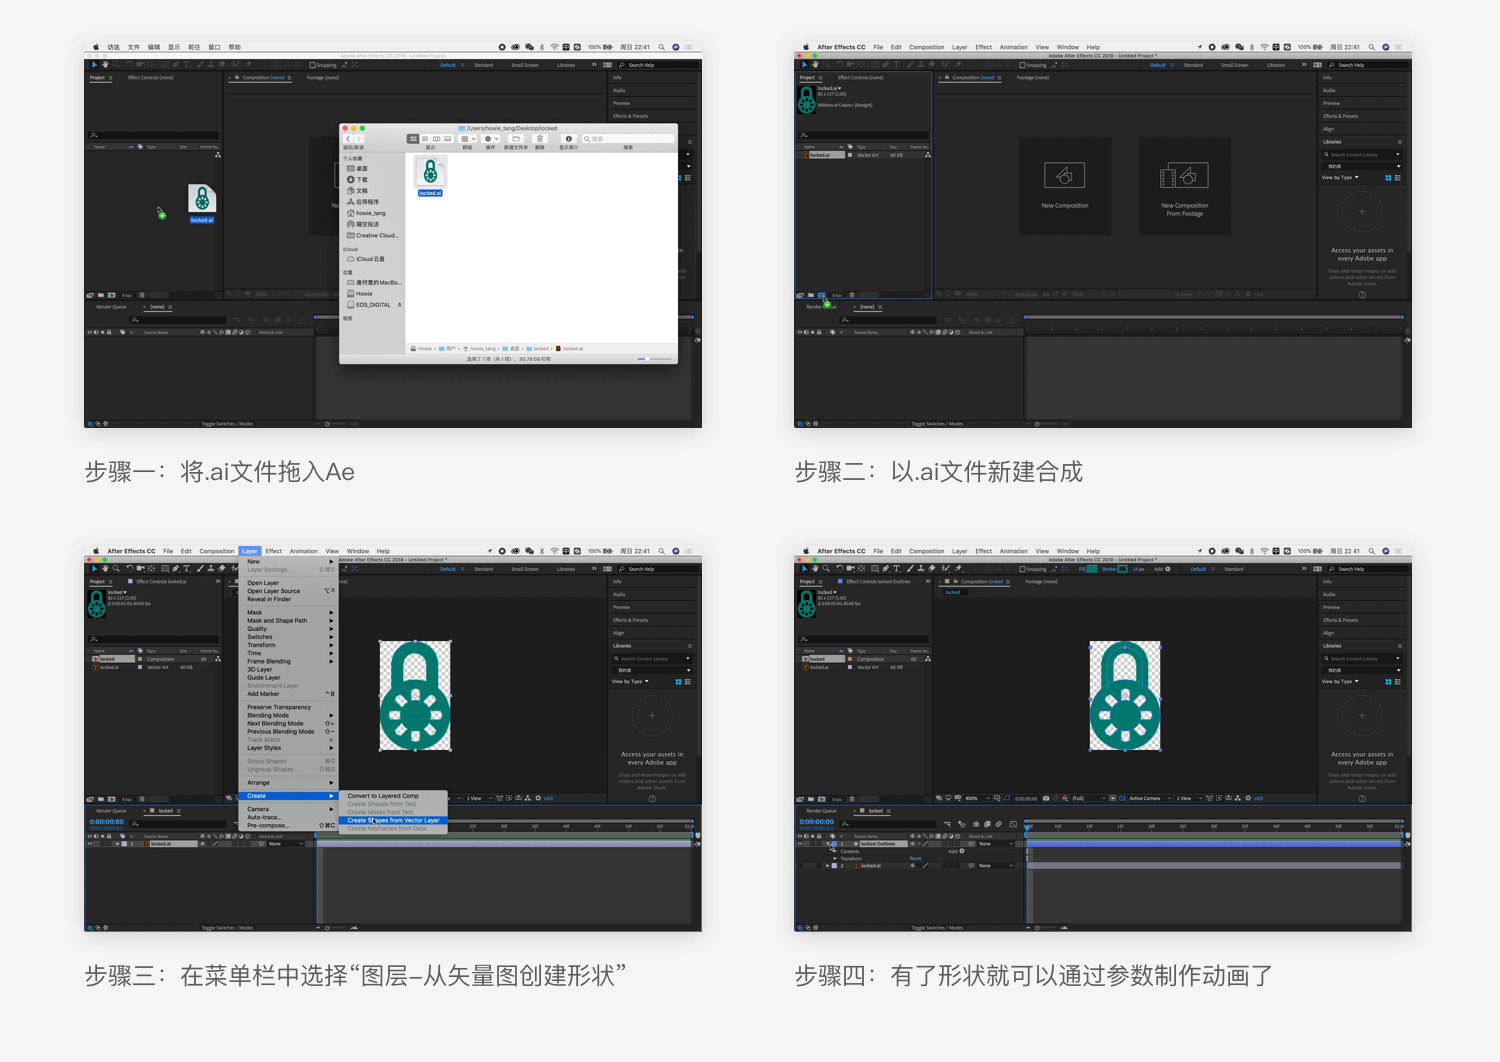Click New Composition From Footage in step two

click(x=1185, y=186)
